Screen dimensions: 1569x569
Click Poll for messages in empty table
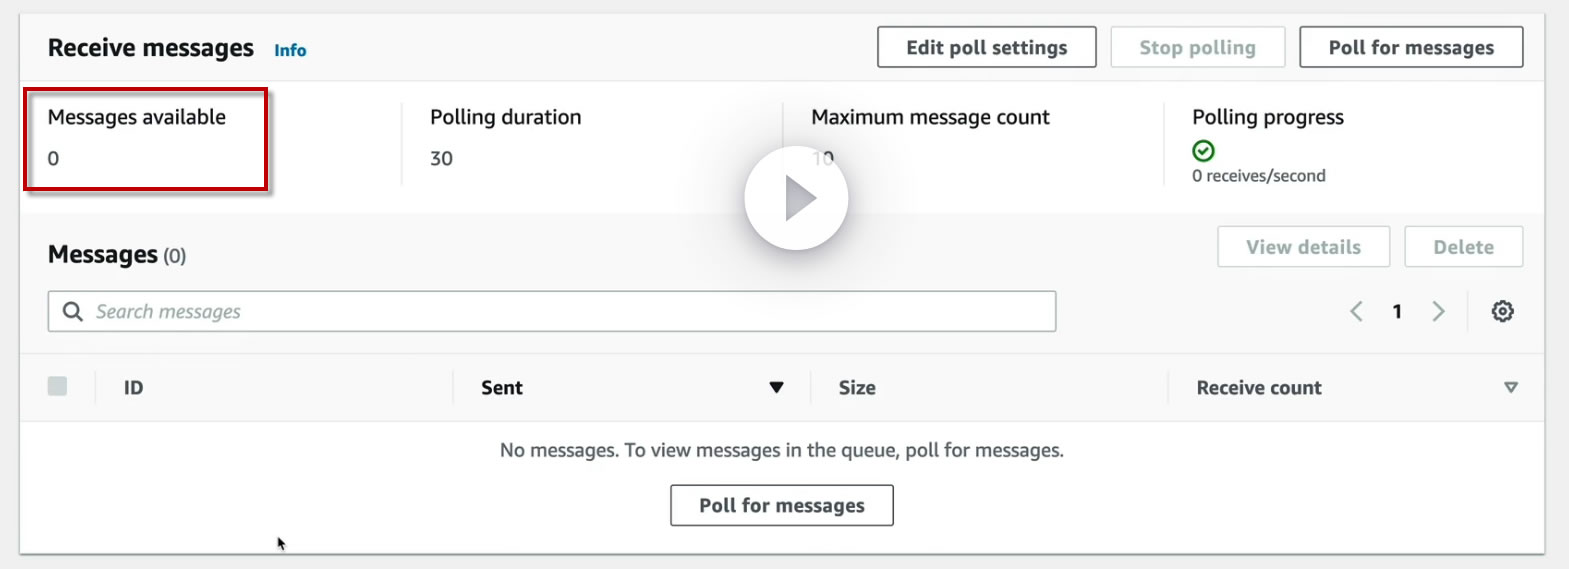[x=781, y=505]
